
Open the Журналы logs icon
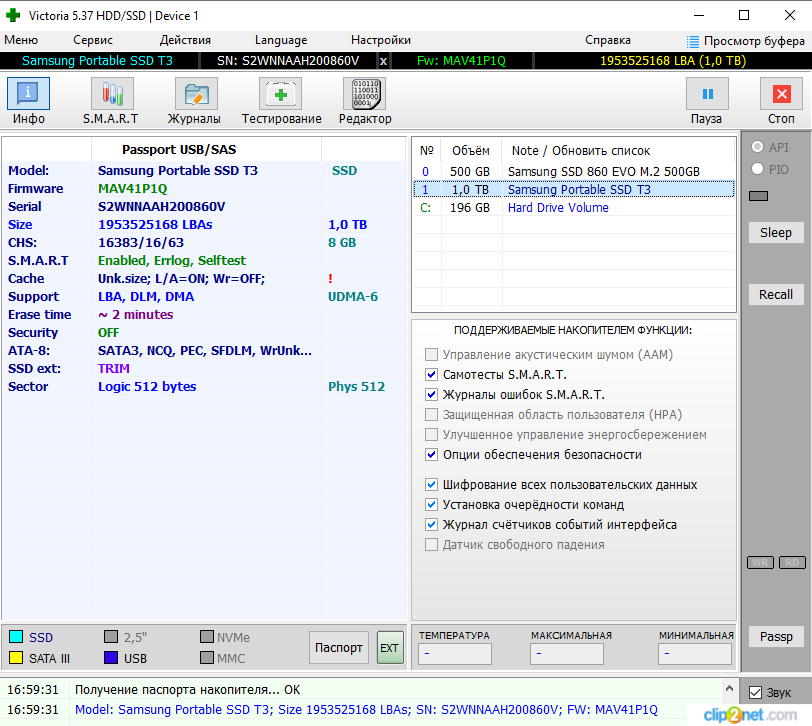[196, 94]
